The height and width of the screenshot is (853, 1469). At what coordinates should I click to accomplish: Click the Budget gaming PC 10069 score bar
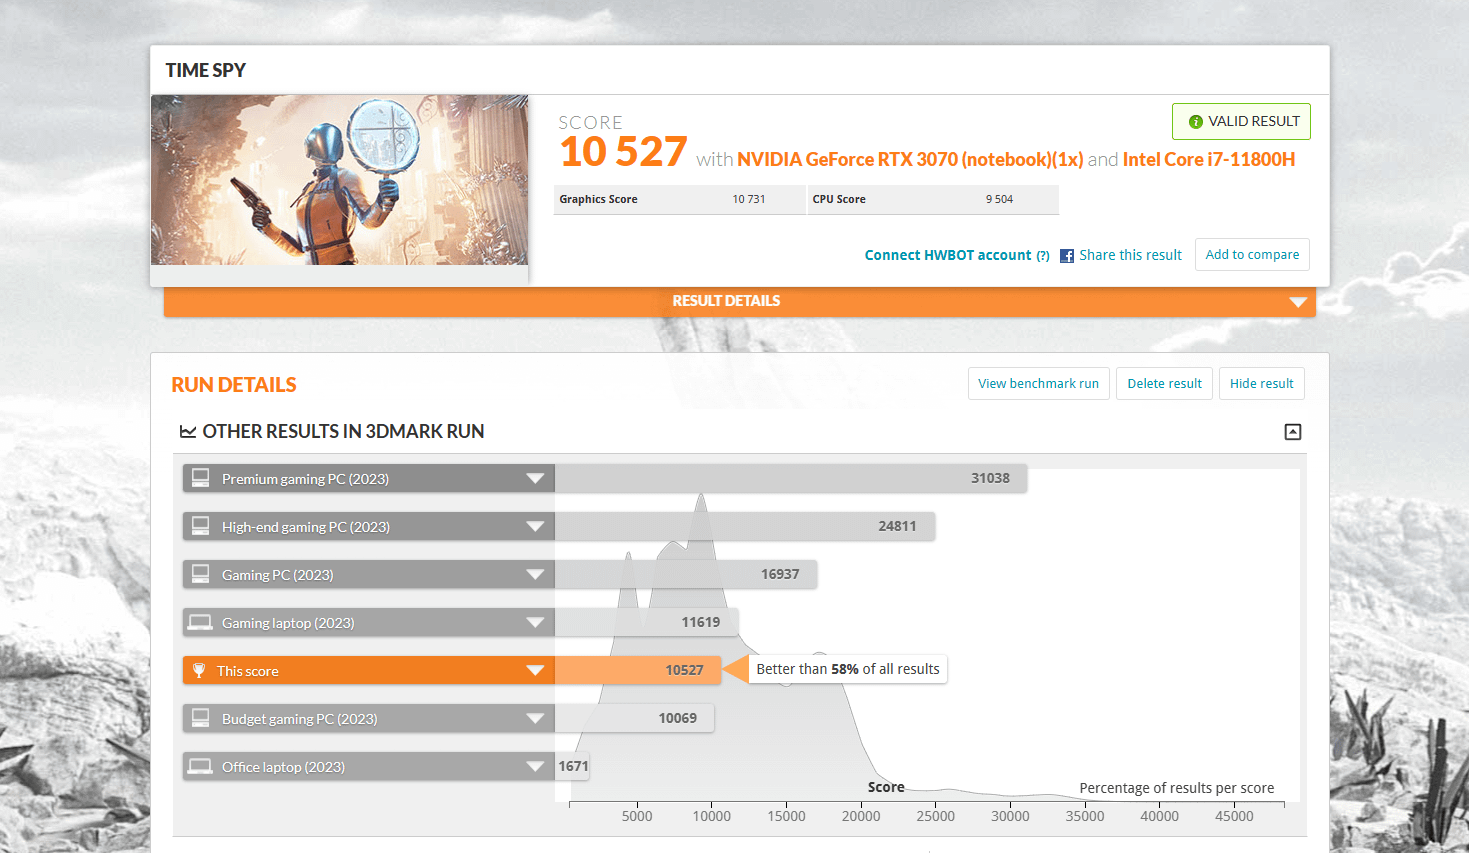coord(634,718)
